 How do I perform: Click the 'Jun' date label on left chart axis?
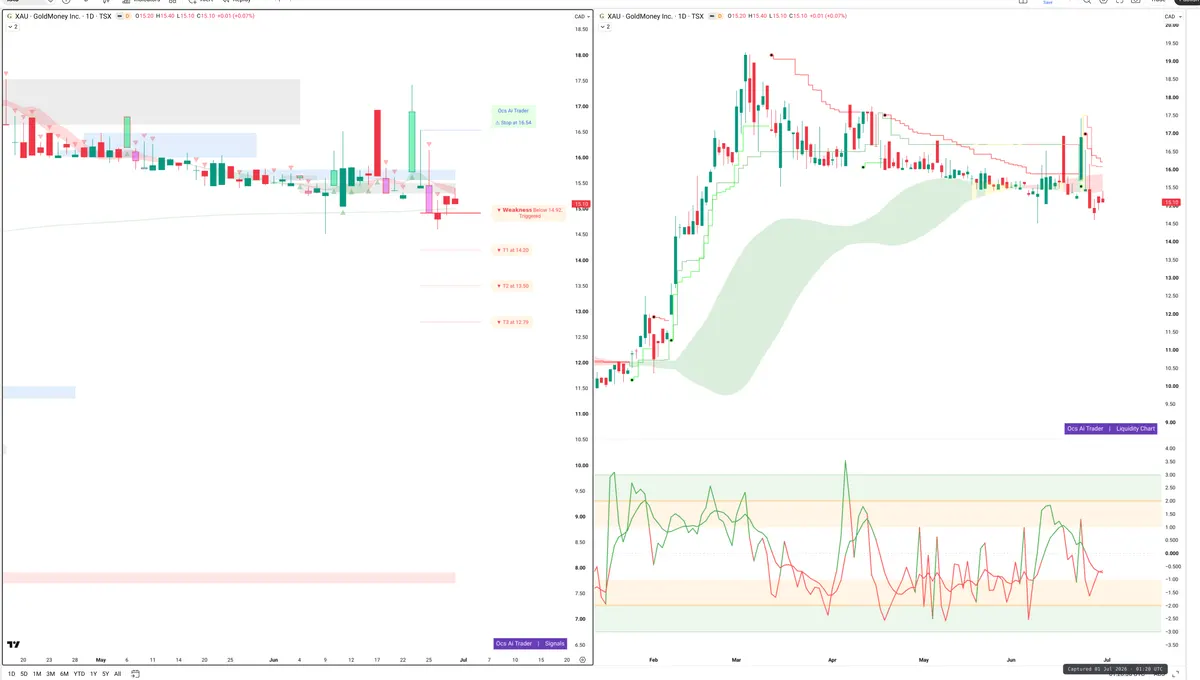tap(273, 660)
